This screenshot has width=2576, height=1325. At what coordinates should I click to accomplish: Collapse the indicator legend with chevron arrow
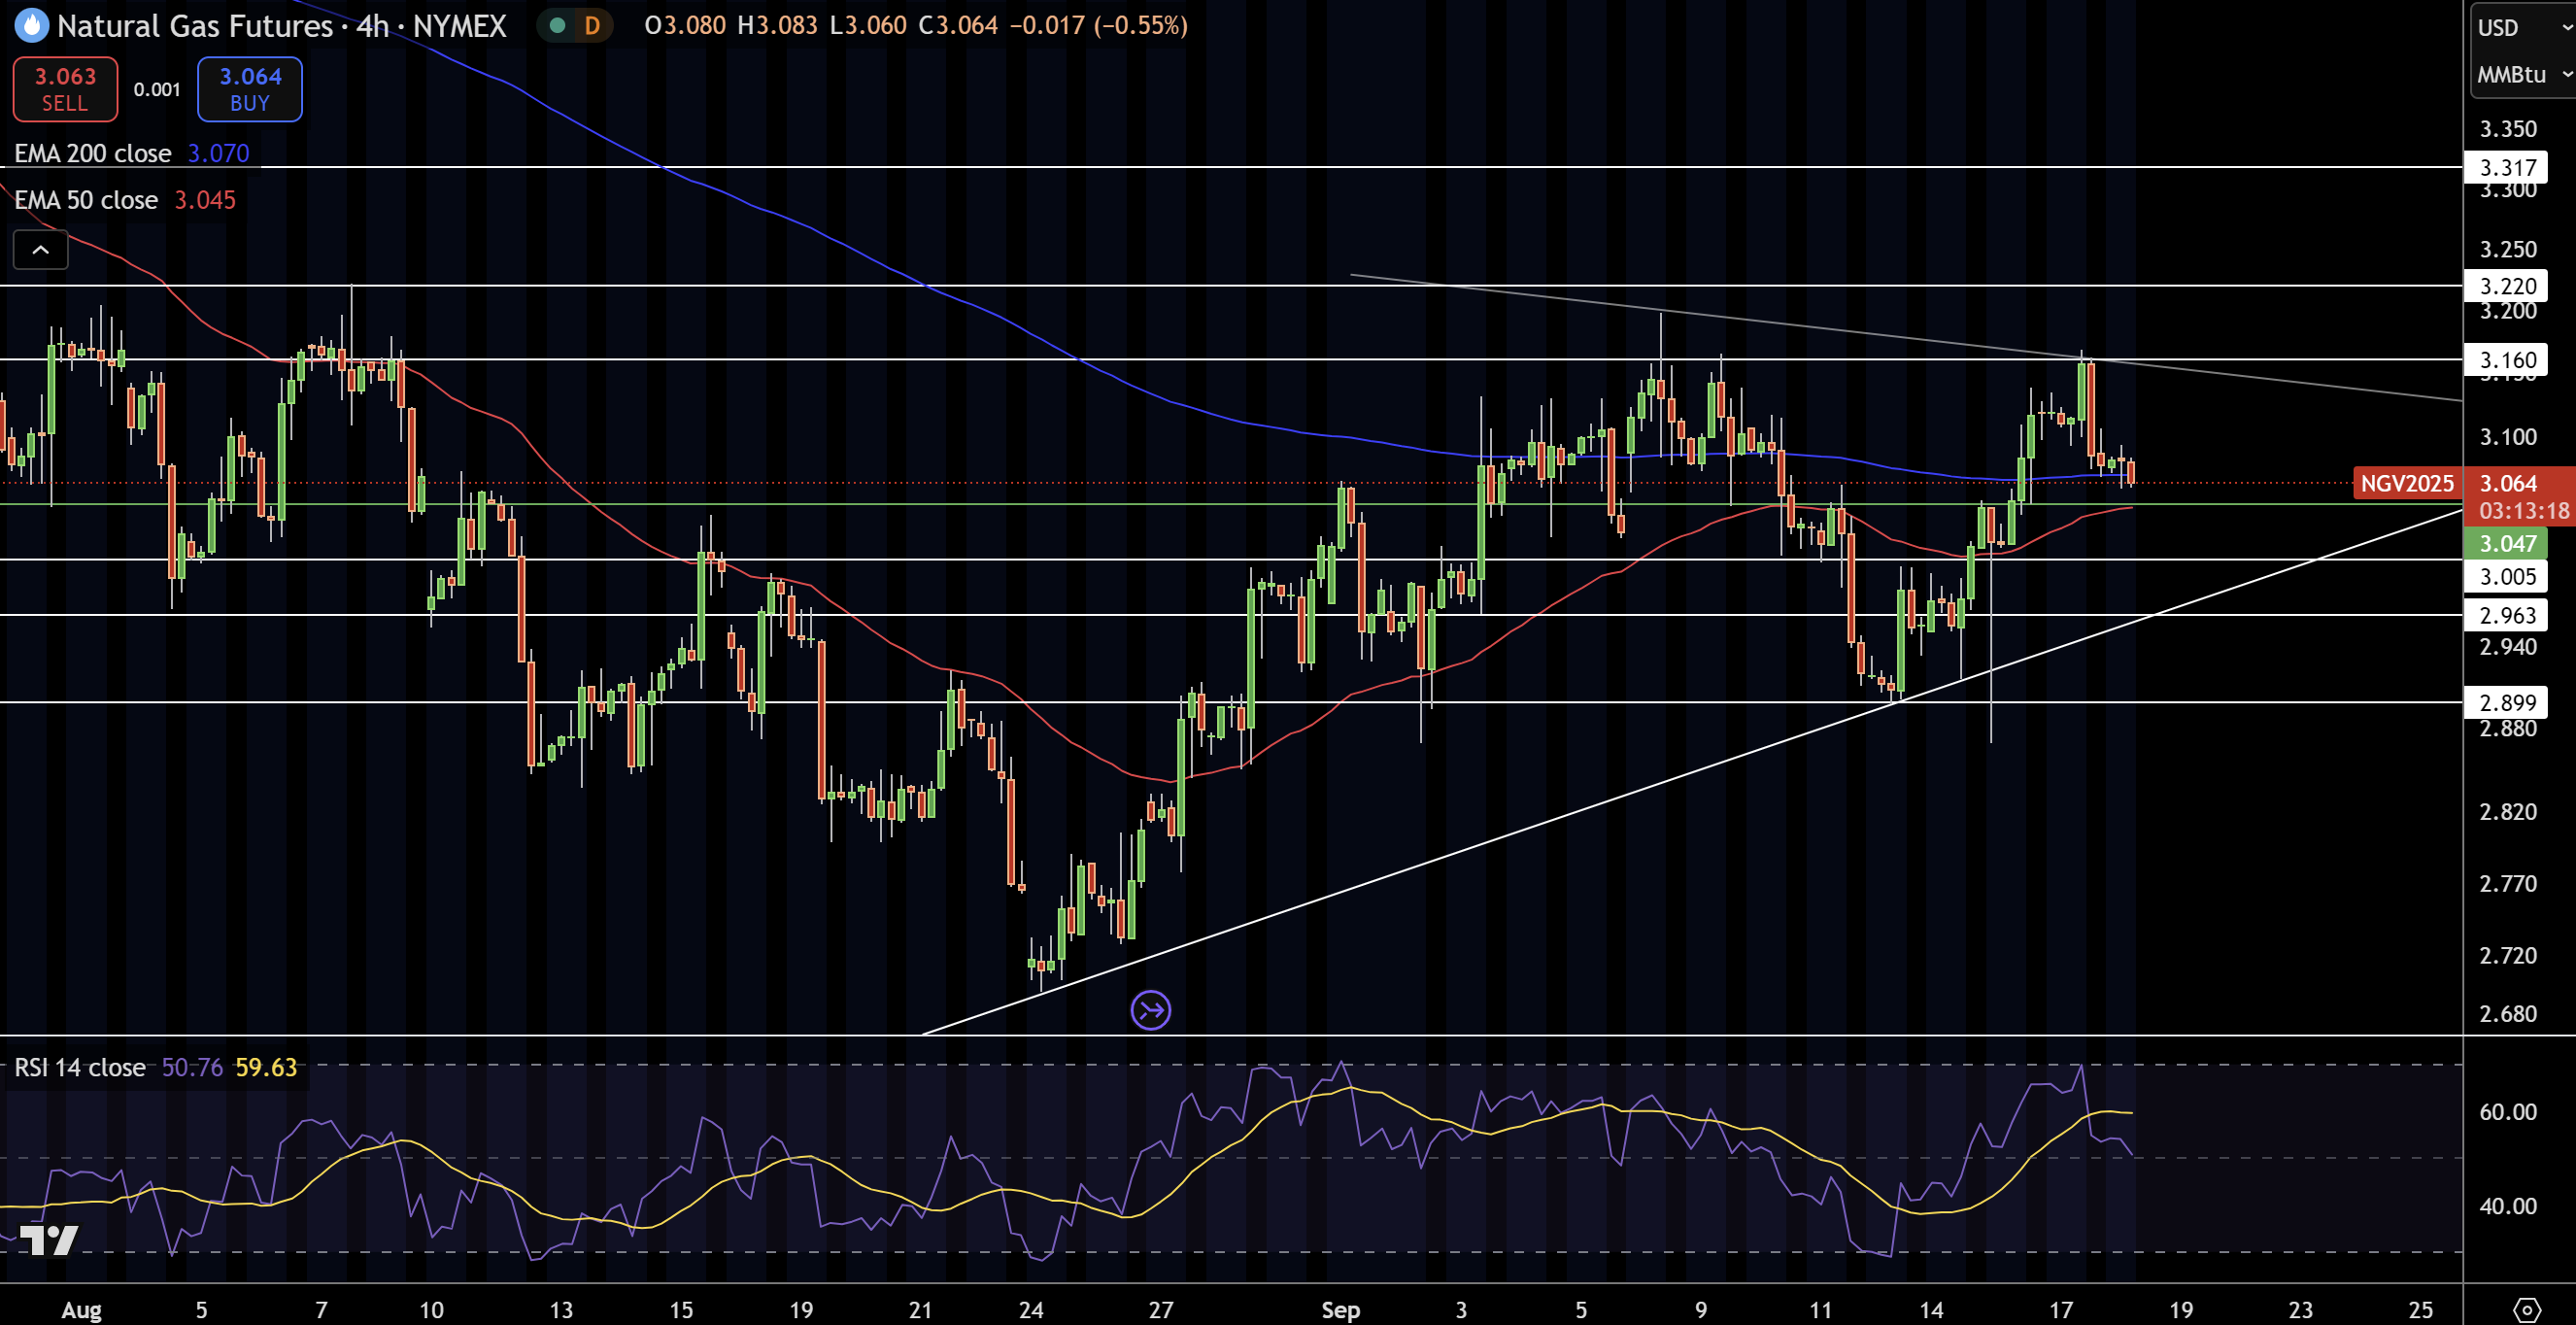point(41,250)
